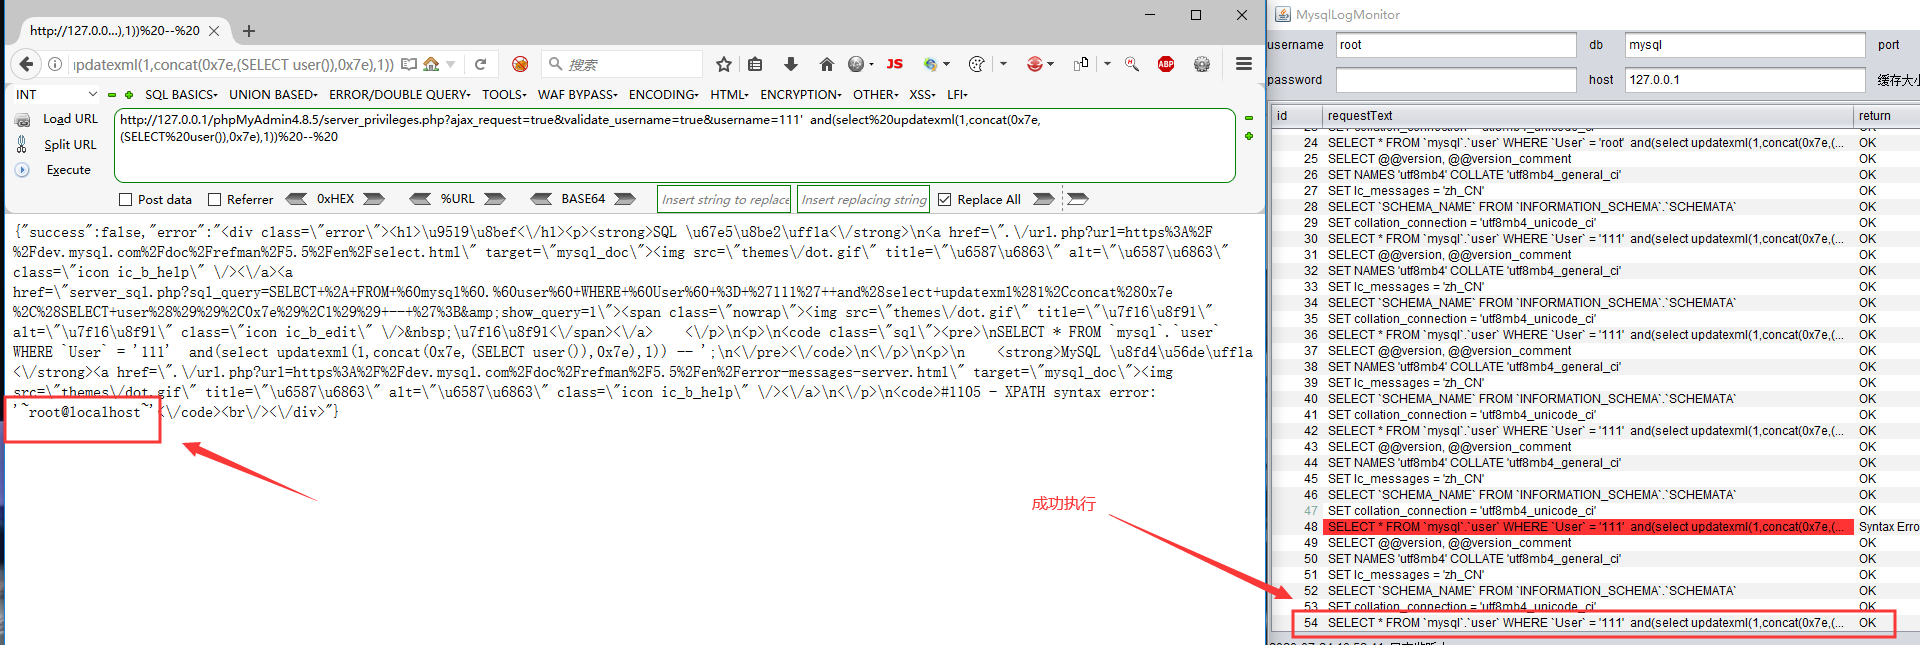This screenshot has width=1920, height=645.
Task: Click the username field in MysqlLogMonitor
Action: coord(1456,45)
